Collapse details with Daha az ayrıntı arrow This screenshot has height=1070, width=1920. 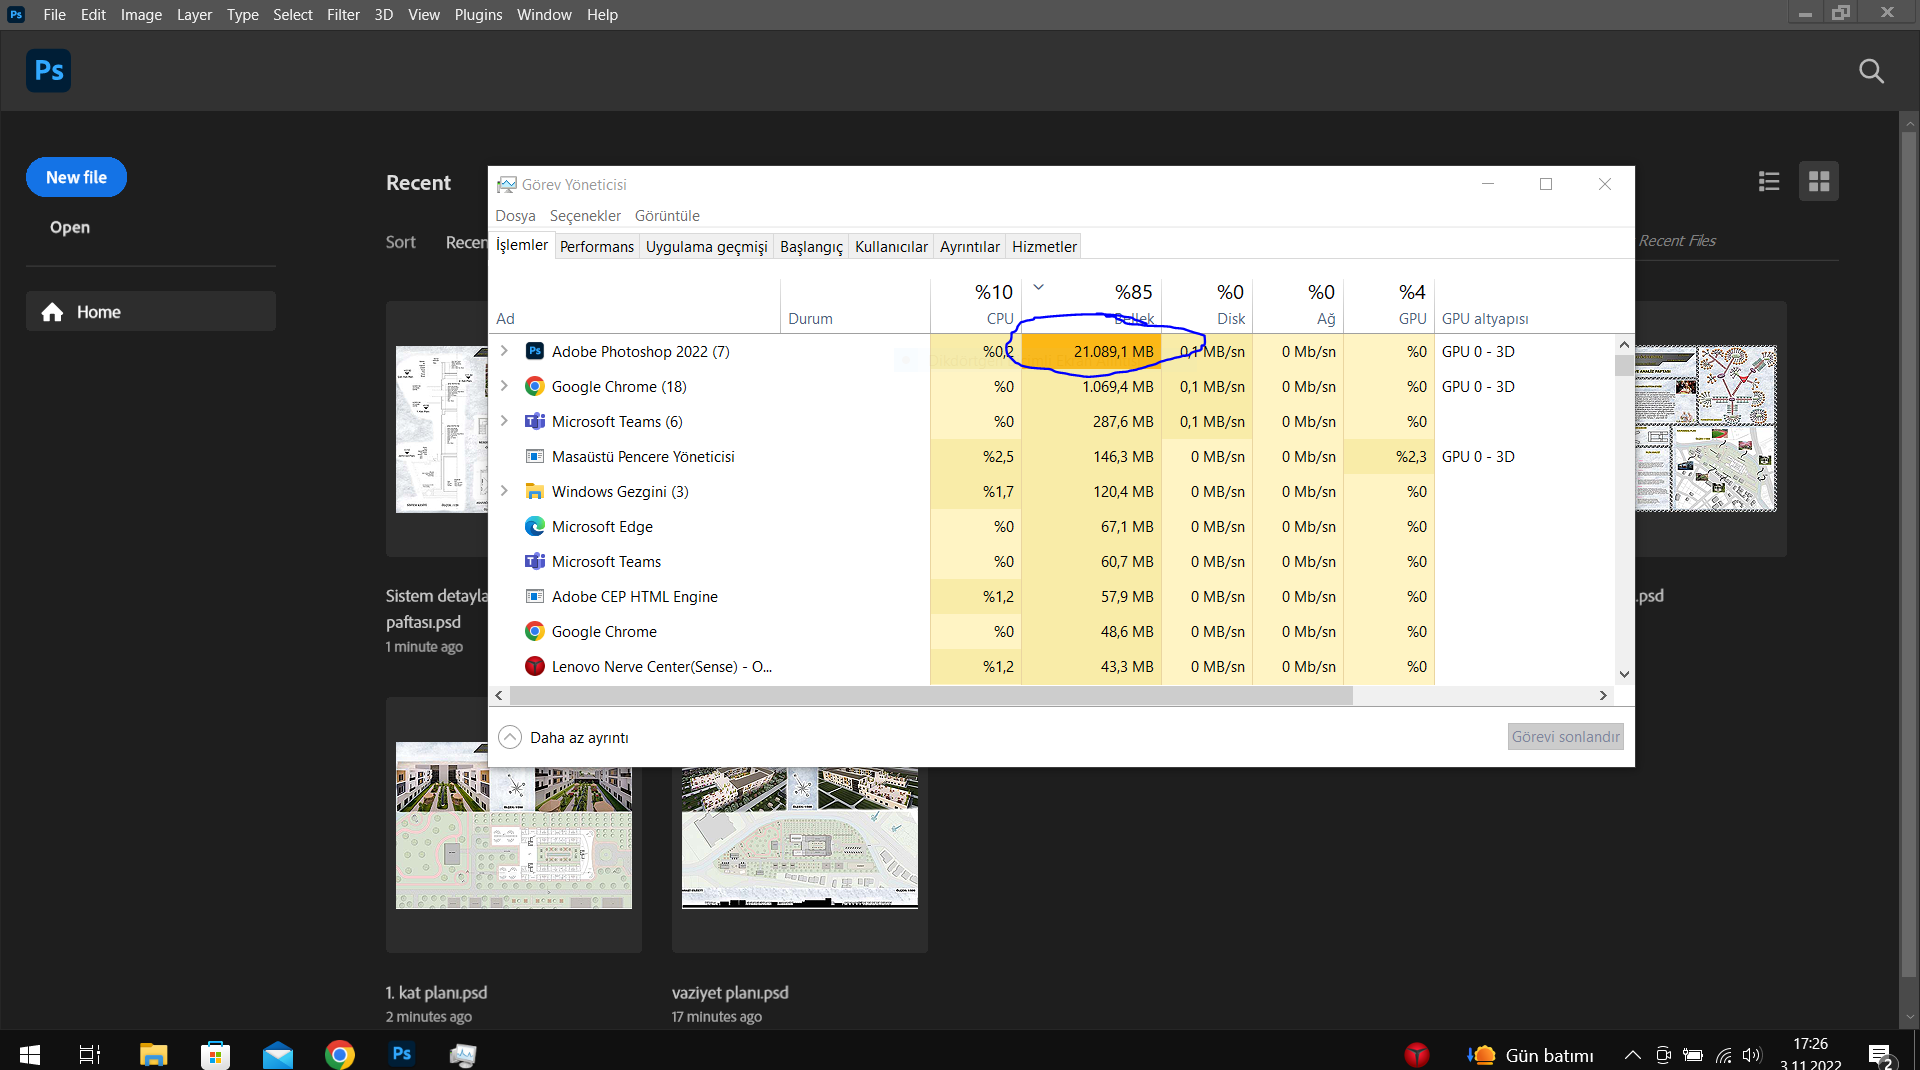(x=510, y=737)
